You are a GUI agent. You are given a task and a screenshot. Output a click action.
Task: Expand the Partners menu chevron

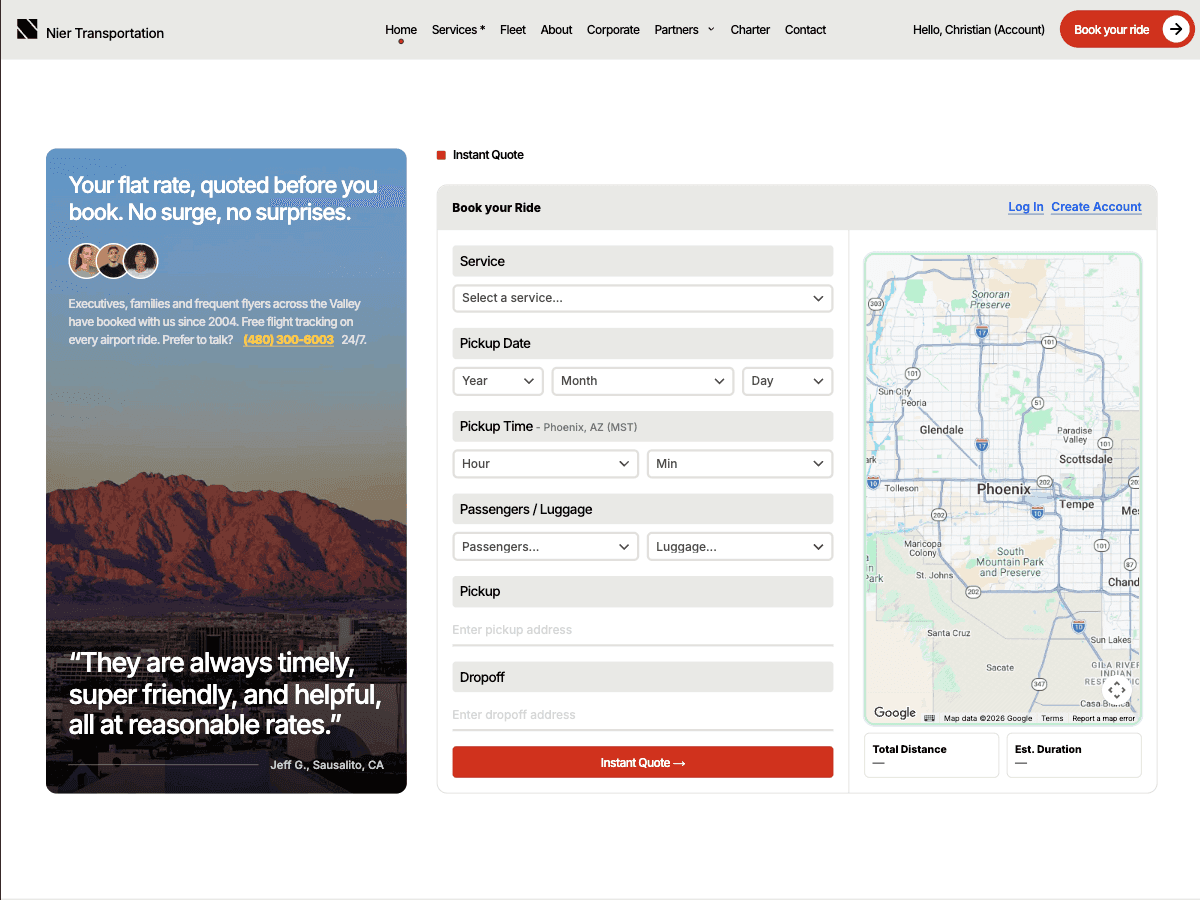[711, 29]
